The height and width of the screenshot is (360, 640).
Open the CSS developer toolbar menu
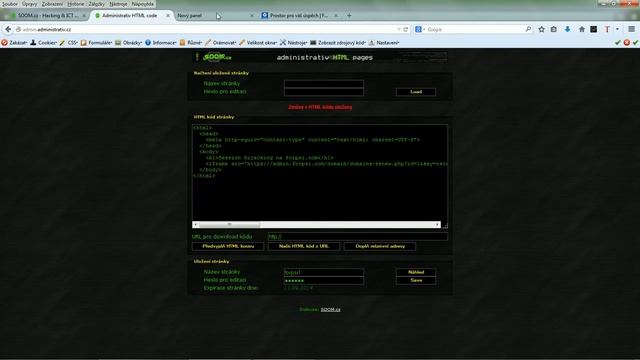(x=69, y=42)
